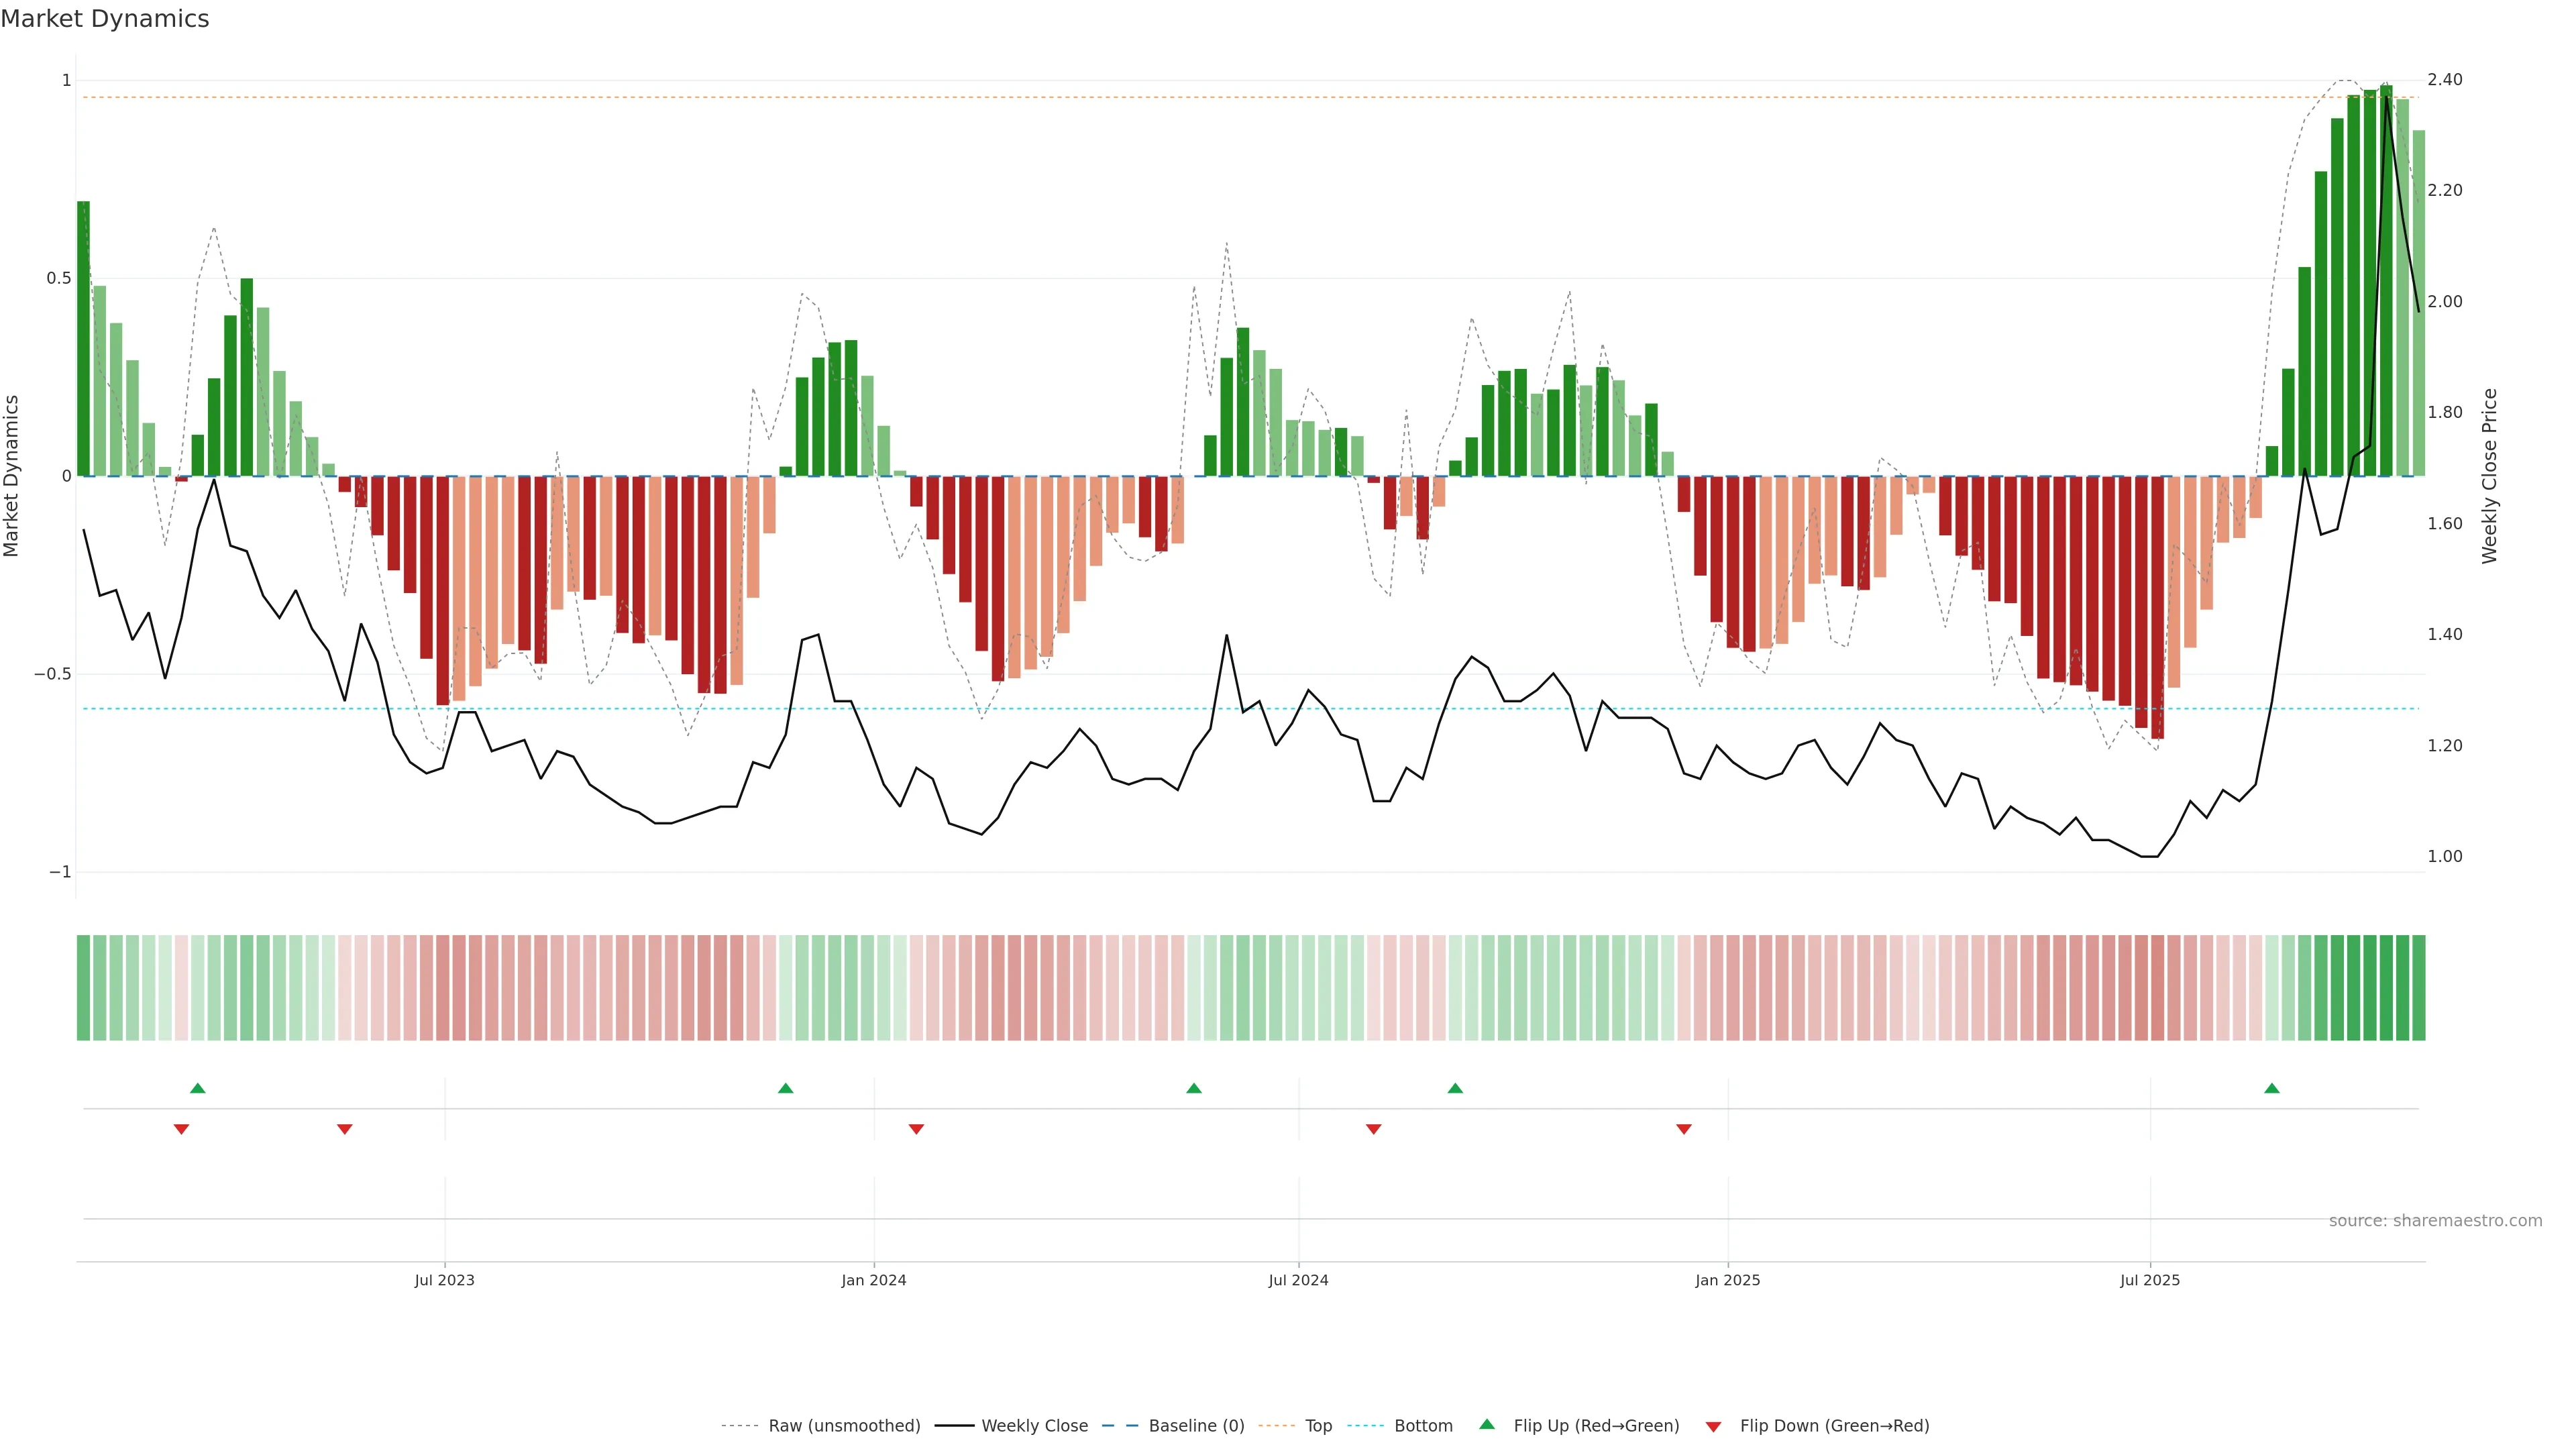Screen dimensions: 2576x1449
Task: Click Flip Up green triangle legend icon
Action: [x=1487, y=1424]
